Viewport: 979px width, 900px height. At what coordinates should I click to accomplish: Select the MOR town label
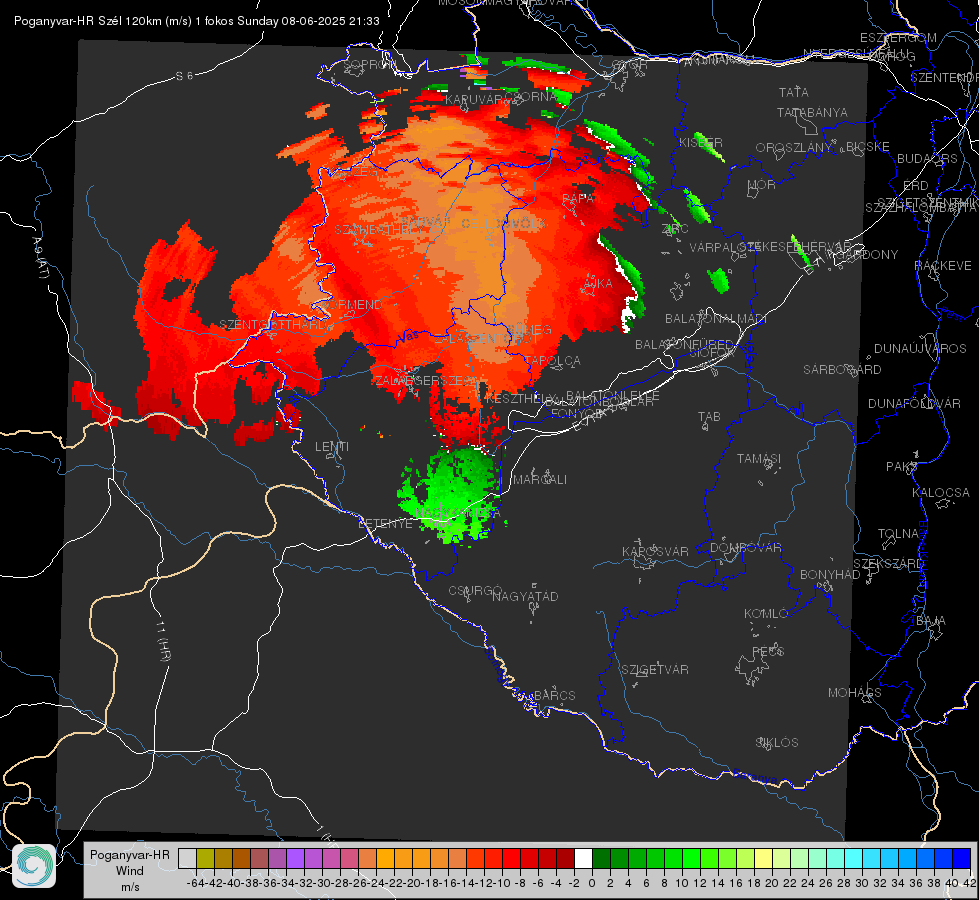(762, 184)
